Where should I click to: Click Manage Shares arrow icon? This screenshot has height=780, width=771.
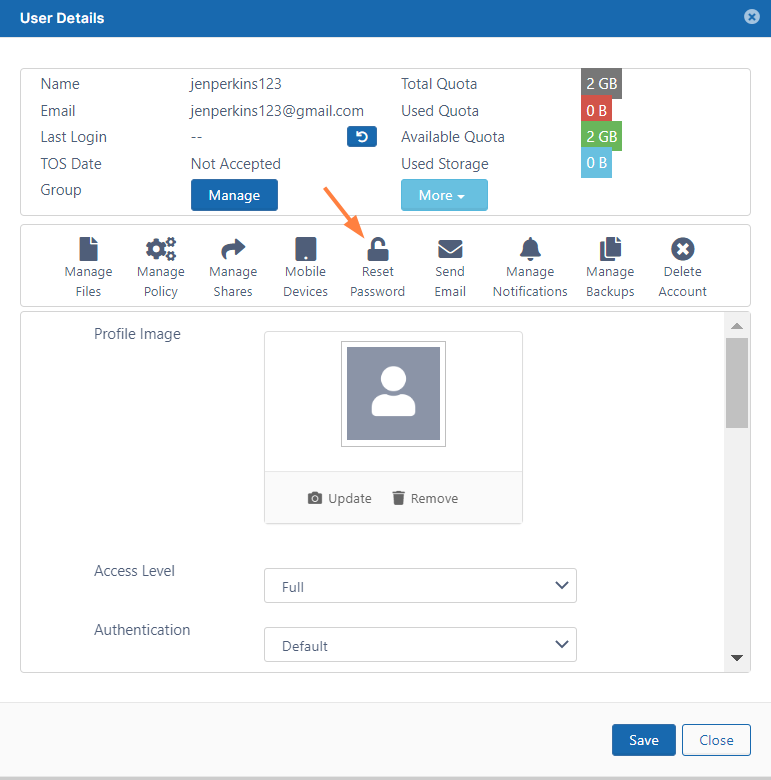pyautogui.click(x=233, y=249)
